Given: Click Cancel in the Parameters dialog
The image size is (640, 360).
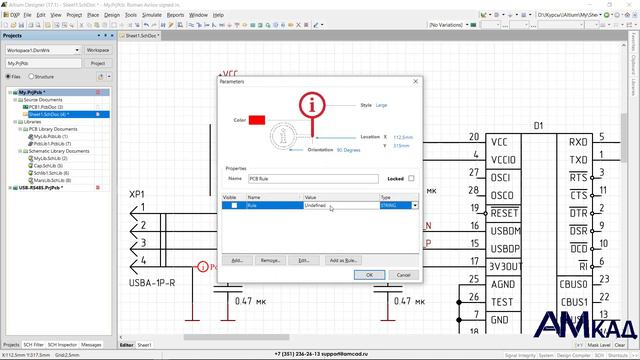Looking at the screenshot, I should point(404,275).
